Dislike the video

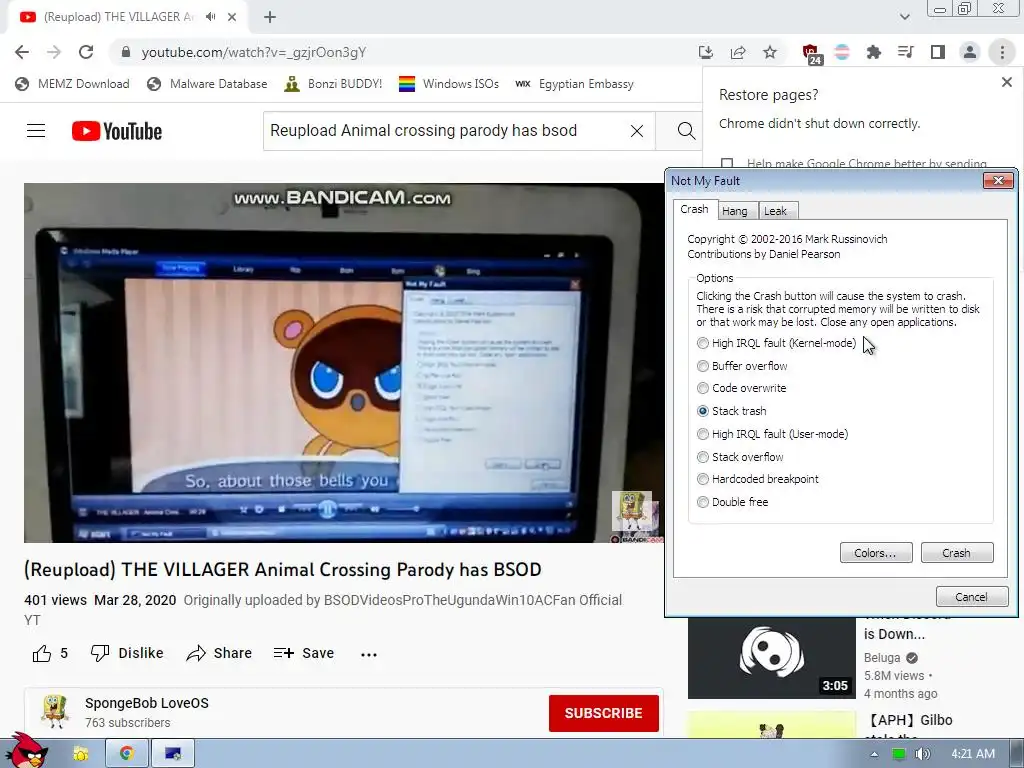click(x=127, y=653)
